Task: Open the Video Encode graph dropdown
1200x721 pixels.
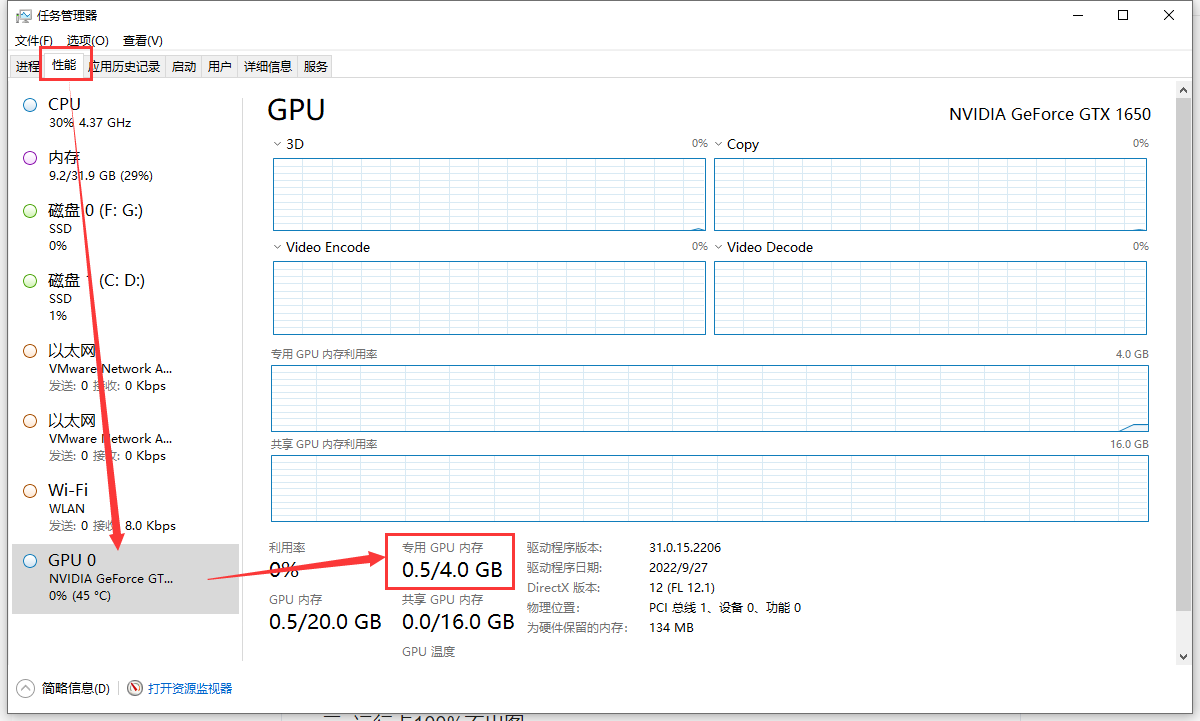Action: 278,247
